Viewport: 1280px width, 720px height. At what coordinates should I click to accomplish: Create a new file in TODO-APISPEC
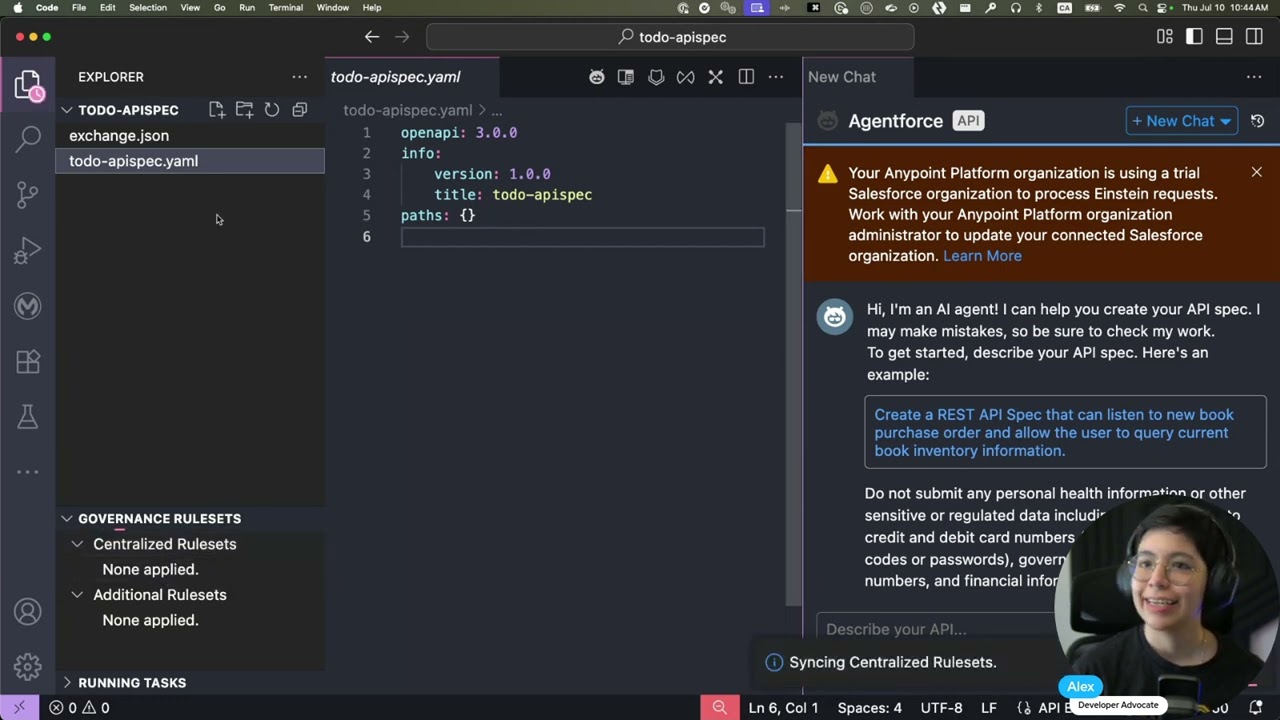[x=217, y=110]
